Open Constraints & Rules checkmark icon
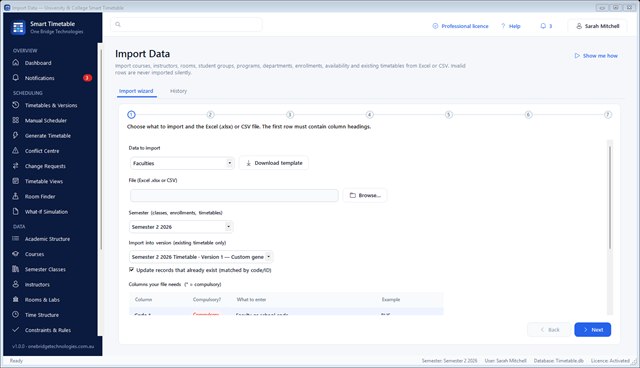 coord(16,330)
